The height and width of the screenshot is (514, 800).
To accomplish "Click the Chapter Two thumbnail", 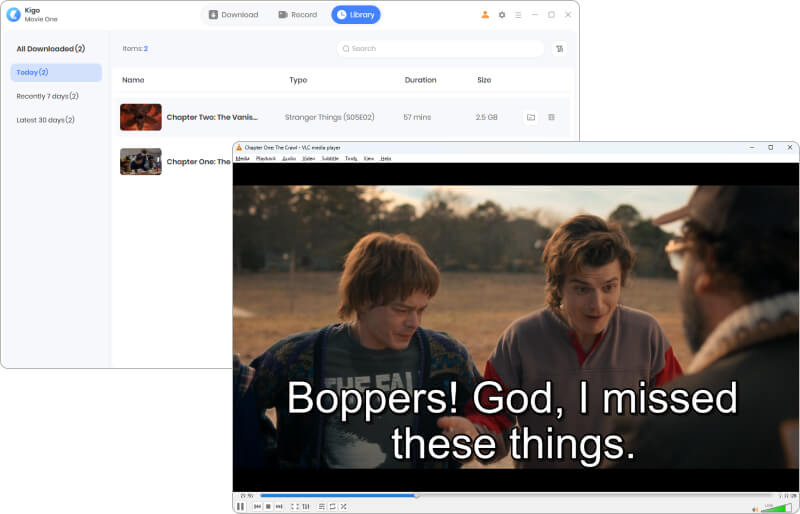I will (x=141, y=117).
